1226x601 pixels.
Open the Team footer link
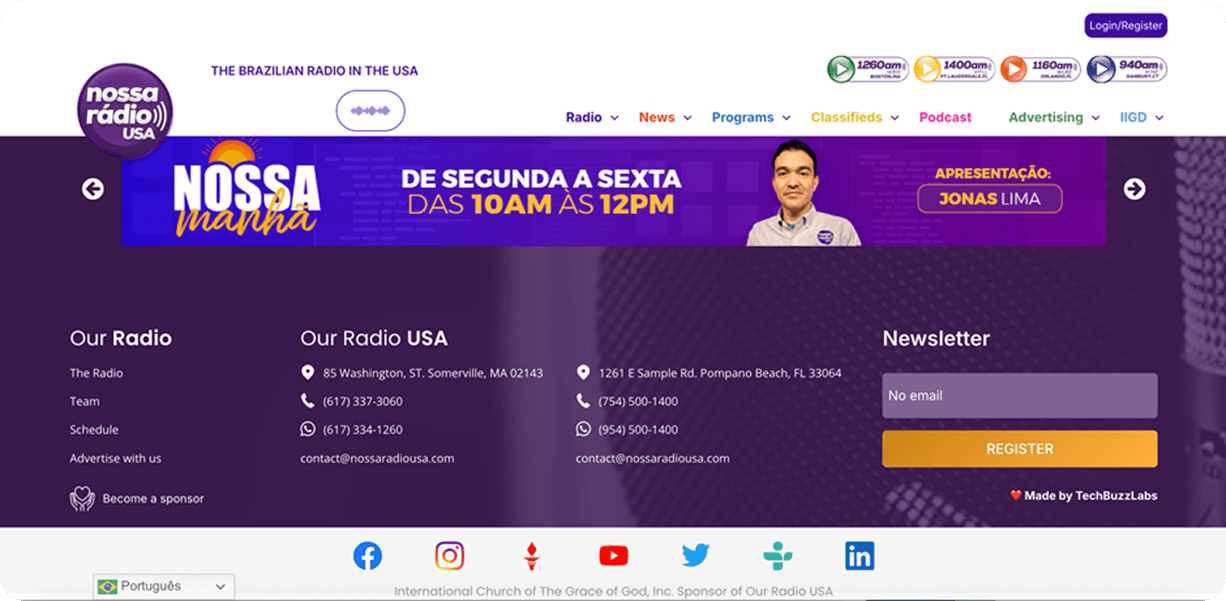coord(85,401)
